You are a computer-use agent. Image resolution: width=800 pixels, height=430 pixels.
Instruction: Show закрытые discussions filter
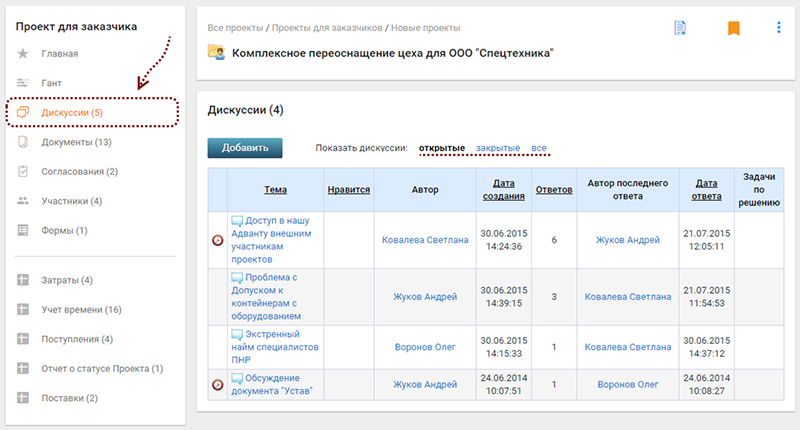point(497,149)
